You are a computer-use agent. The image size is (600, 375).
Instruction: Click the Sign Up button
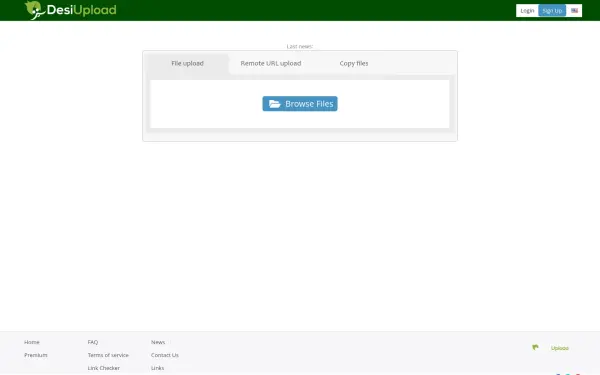[x=552, y=11]
